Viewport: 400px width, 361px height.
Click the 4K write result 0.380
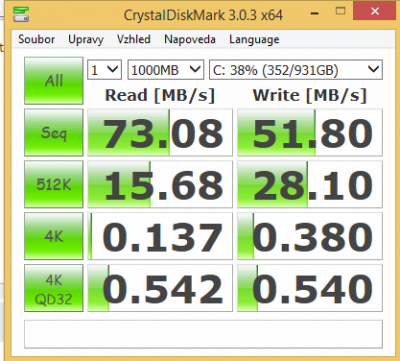310,236
